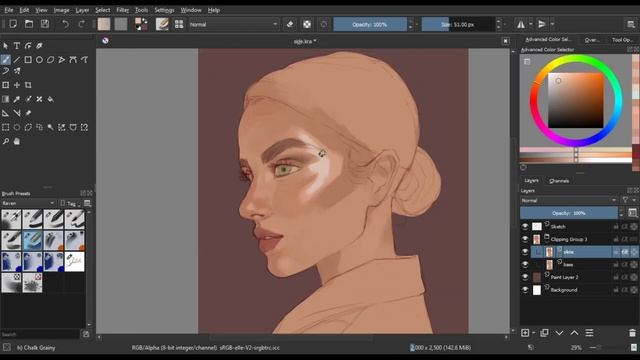
Task: Select the Crop tool
Action: (x=28, y=85)
